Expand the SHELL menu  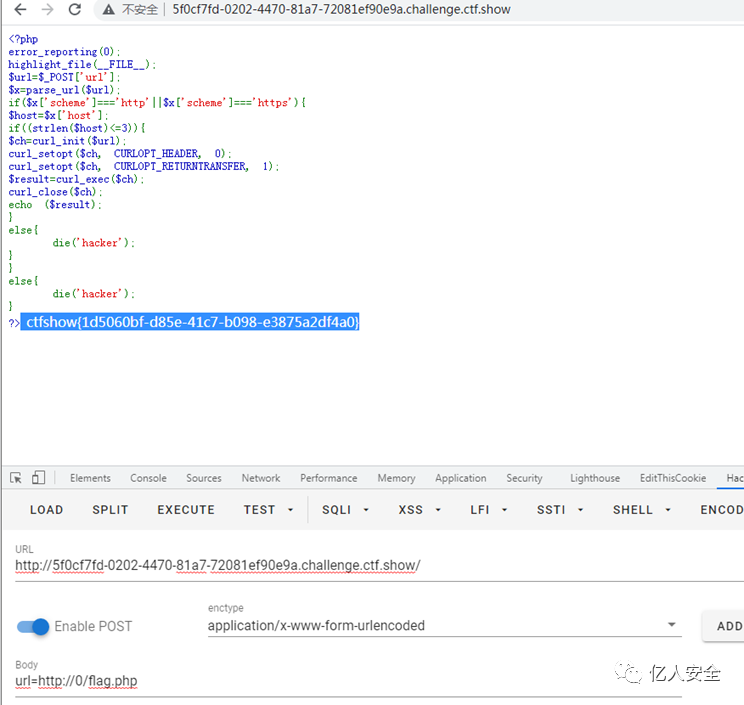(642, 510)
